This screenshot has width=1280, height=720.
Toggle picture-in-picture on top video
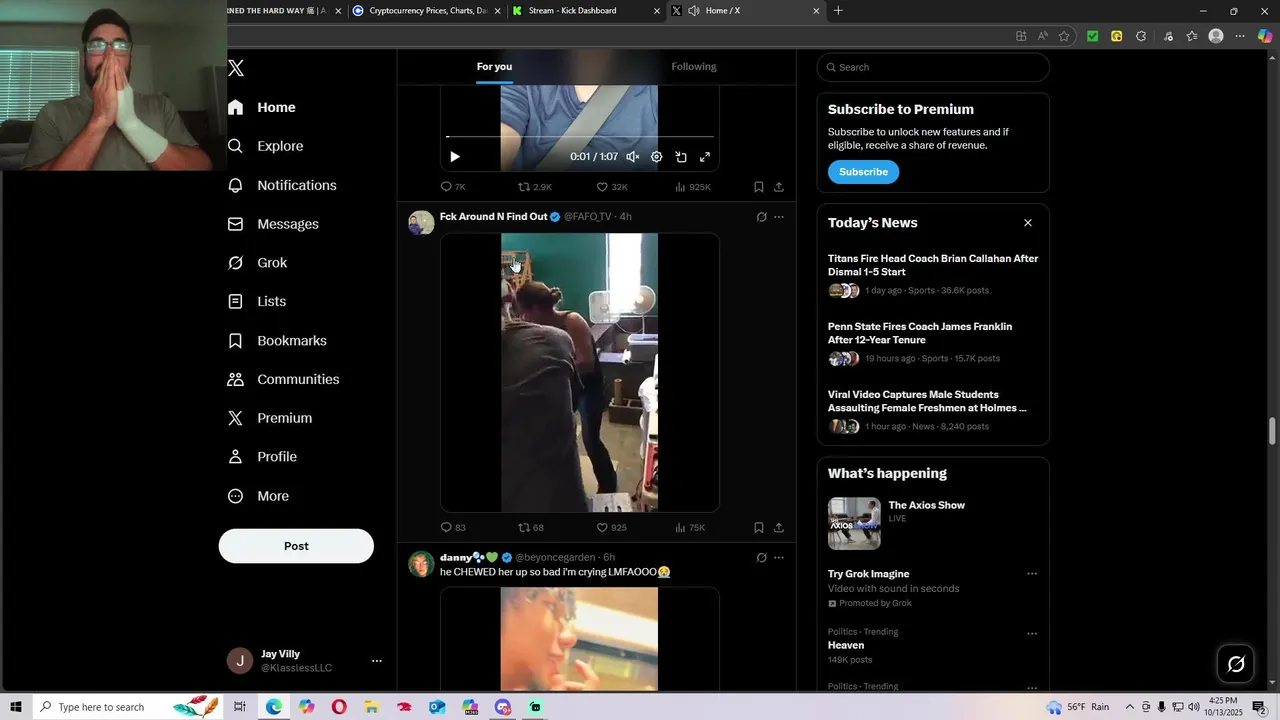click(x=681, y=157)
